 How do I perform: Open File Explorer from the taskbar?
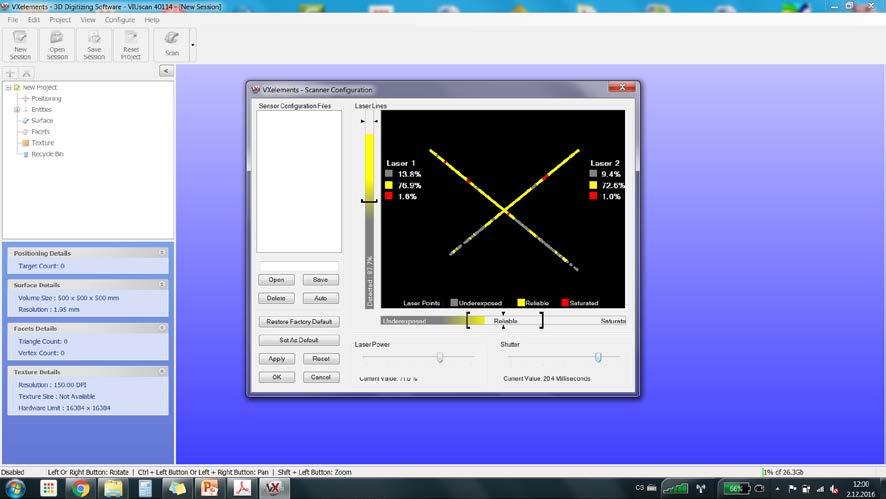[x=113, y=488]
